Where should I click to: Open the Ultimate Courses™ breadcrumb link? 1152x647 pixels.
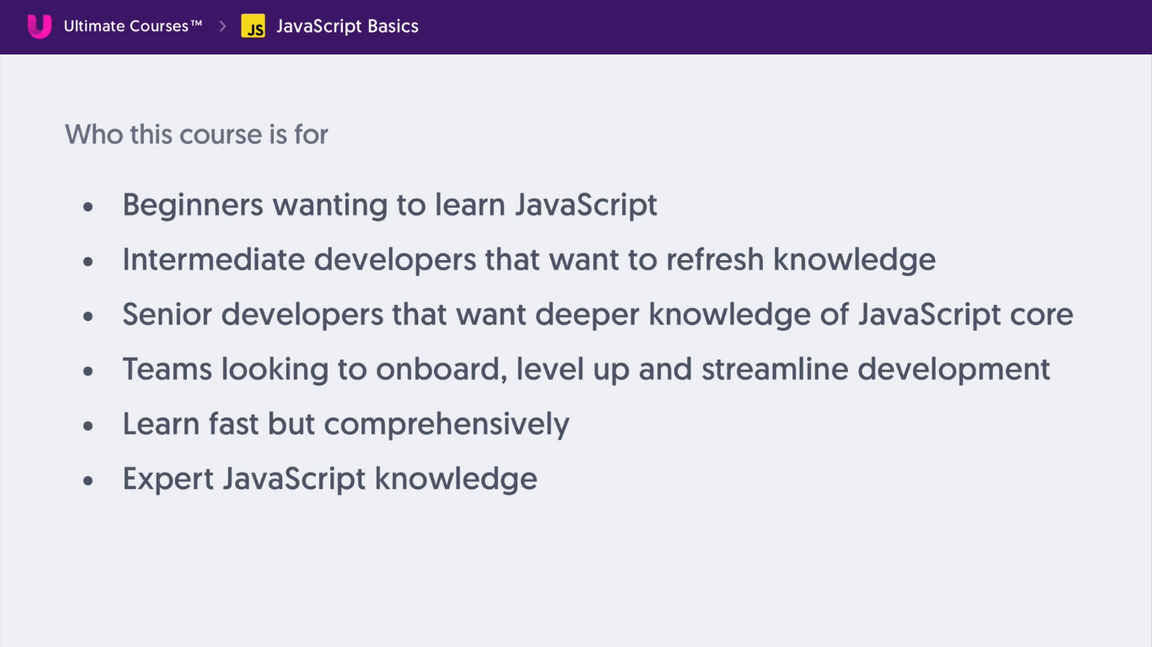pyautogui.click(x=132, y=27)
